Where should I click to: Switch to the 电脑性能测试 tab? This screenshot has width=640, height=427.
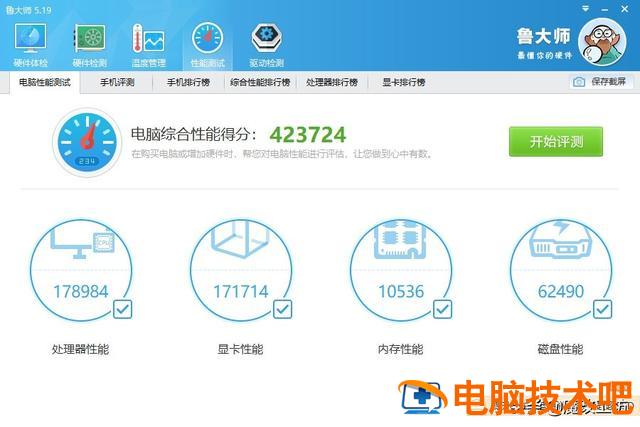pos(45,82)
